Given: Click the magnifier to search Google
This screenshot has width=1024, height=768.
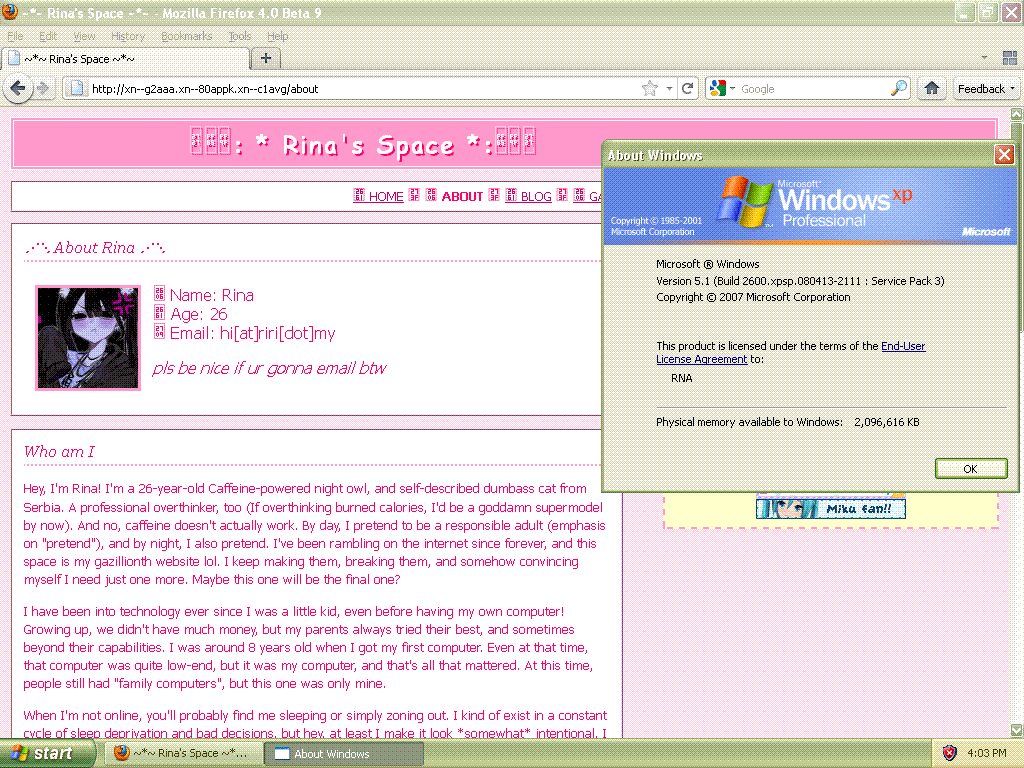Looking at the screenshot, I should [898, 88].
